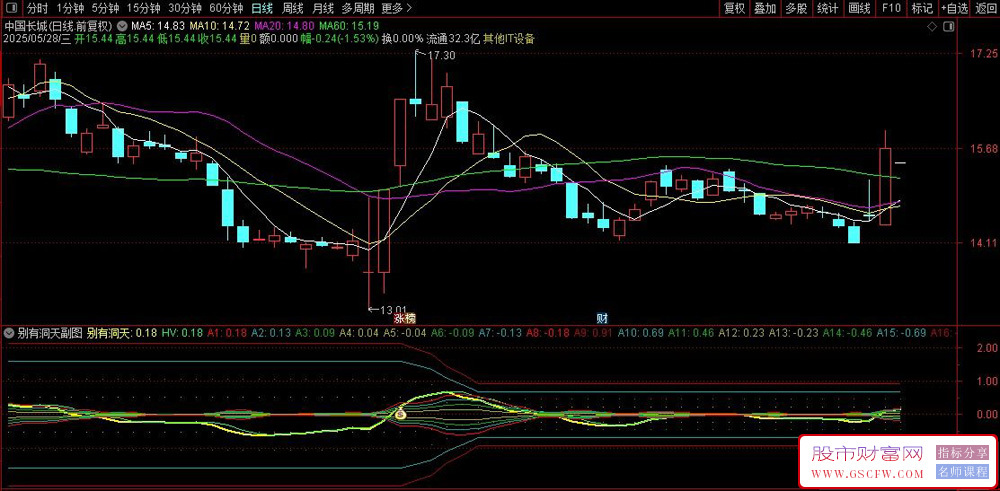
Task: Expand the 更多 periods menu
Action: pos(397,8)
